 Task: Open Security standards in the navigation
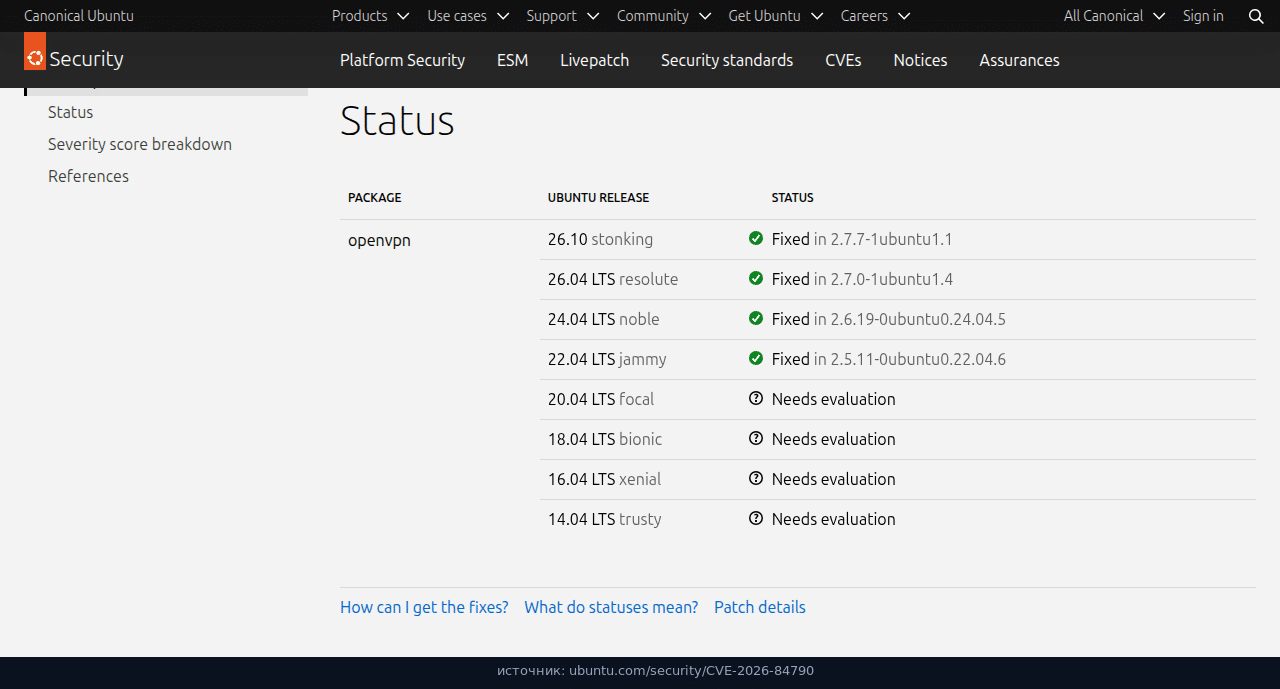(x=727, y=60)
